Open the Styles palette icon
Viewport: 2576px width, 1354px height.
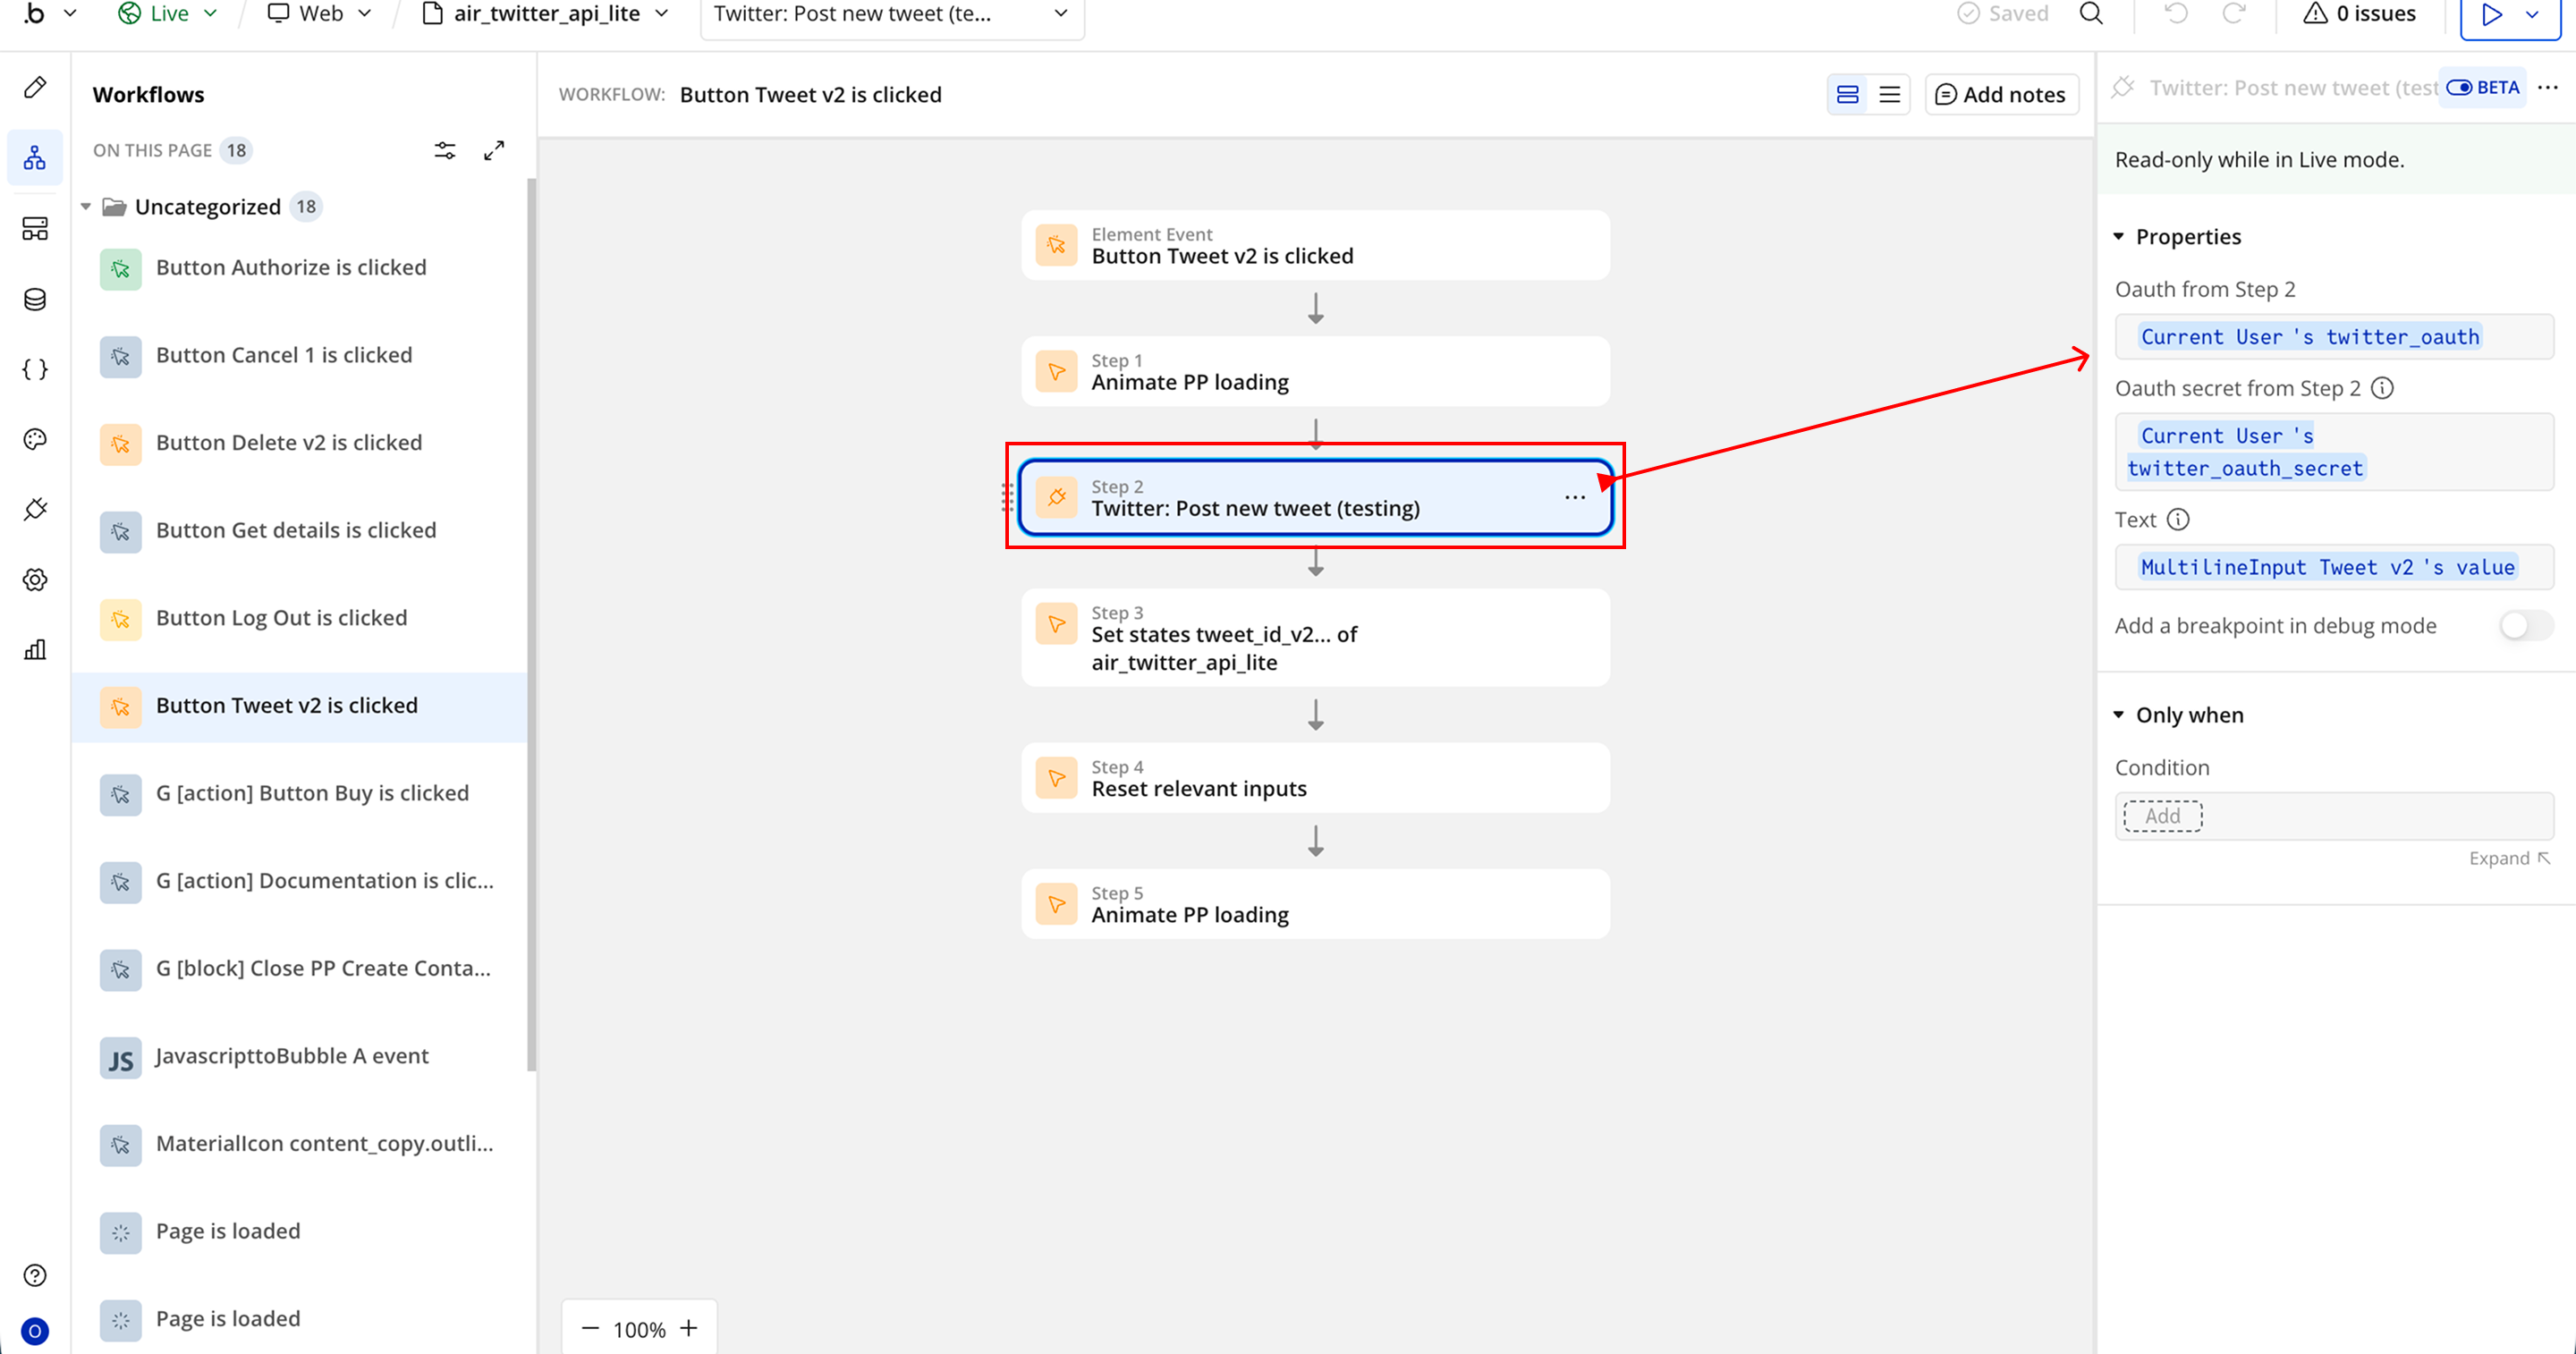(x=35, y=439)
